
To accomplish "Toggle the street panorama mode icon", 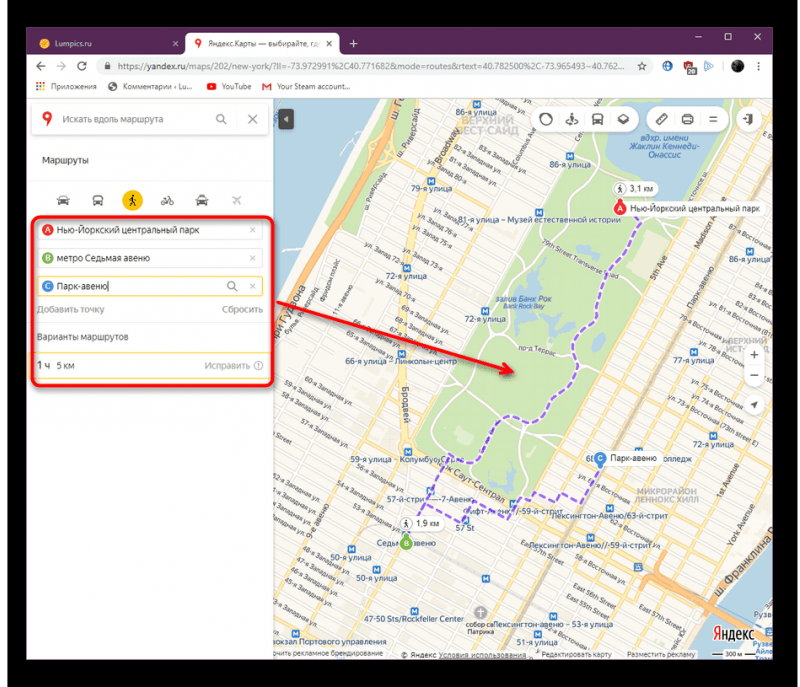I will tap(572, 119).
